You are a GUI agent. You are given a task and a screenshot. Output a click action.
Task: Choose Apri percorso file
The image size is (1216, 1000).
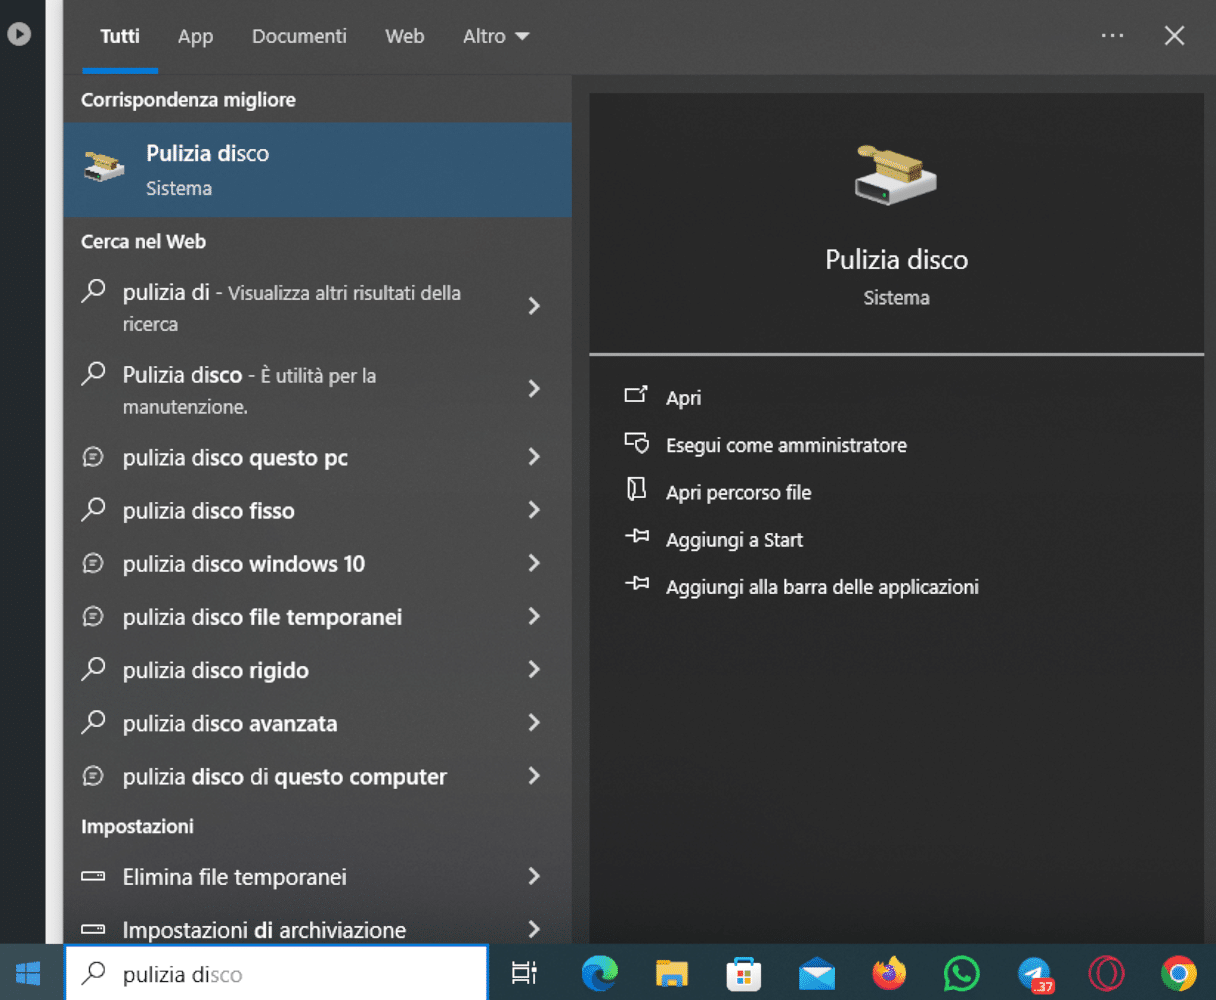click(739, 492)
